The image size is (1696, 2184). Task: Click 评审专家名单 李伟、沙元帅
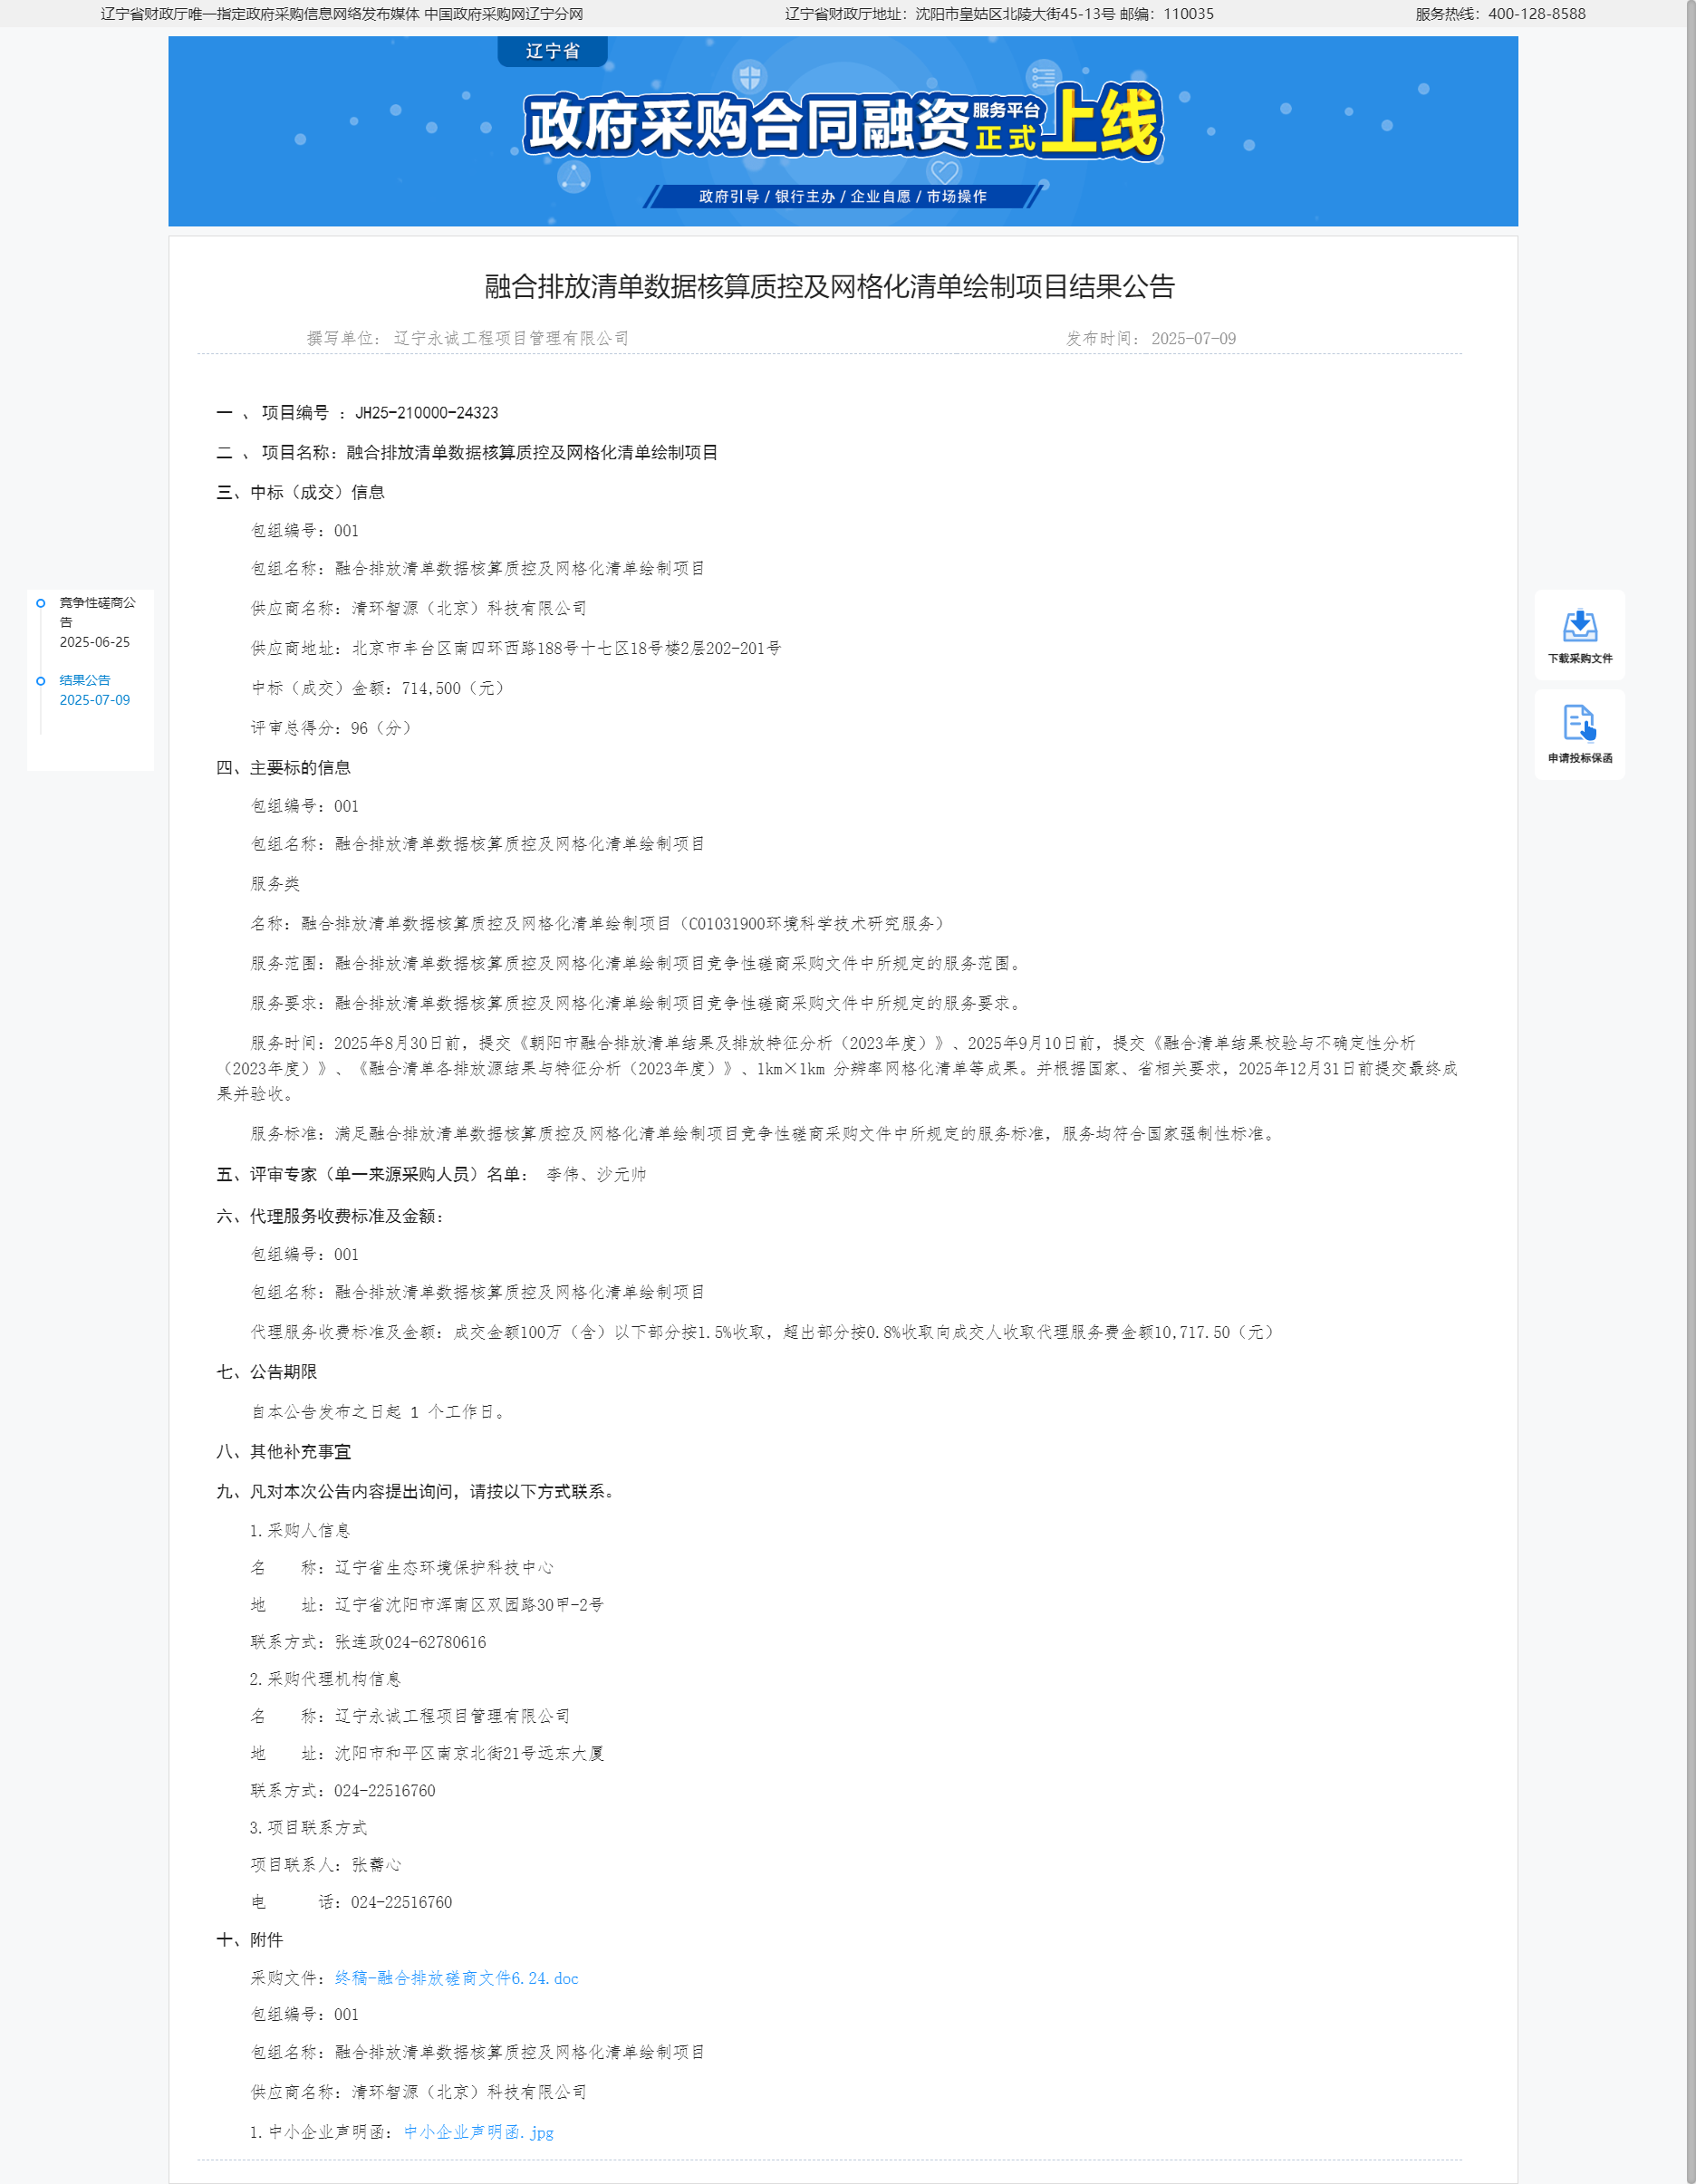(x=596, y=1174)
